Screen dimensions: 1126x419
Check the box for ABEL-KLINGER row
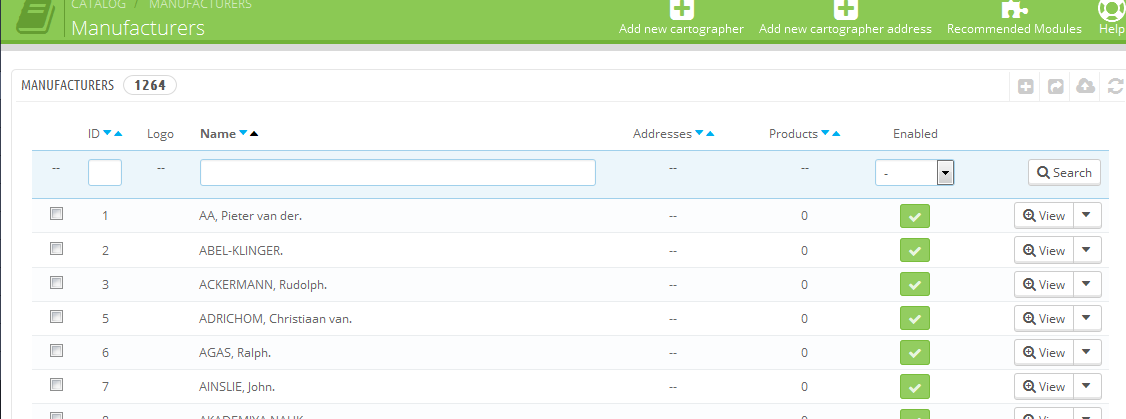point(57,249)
